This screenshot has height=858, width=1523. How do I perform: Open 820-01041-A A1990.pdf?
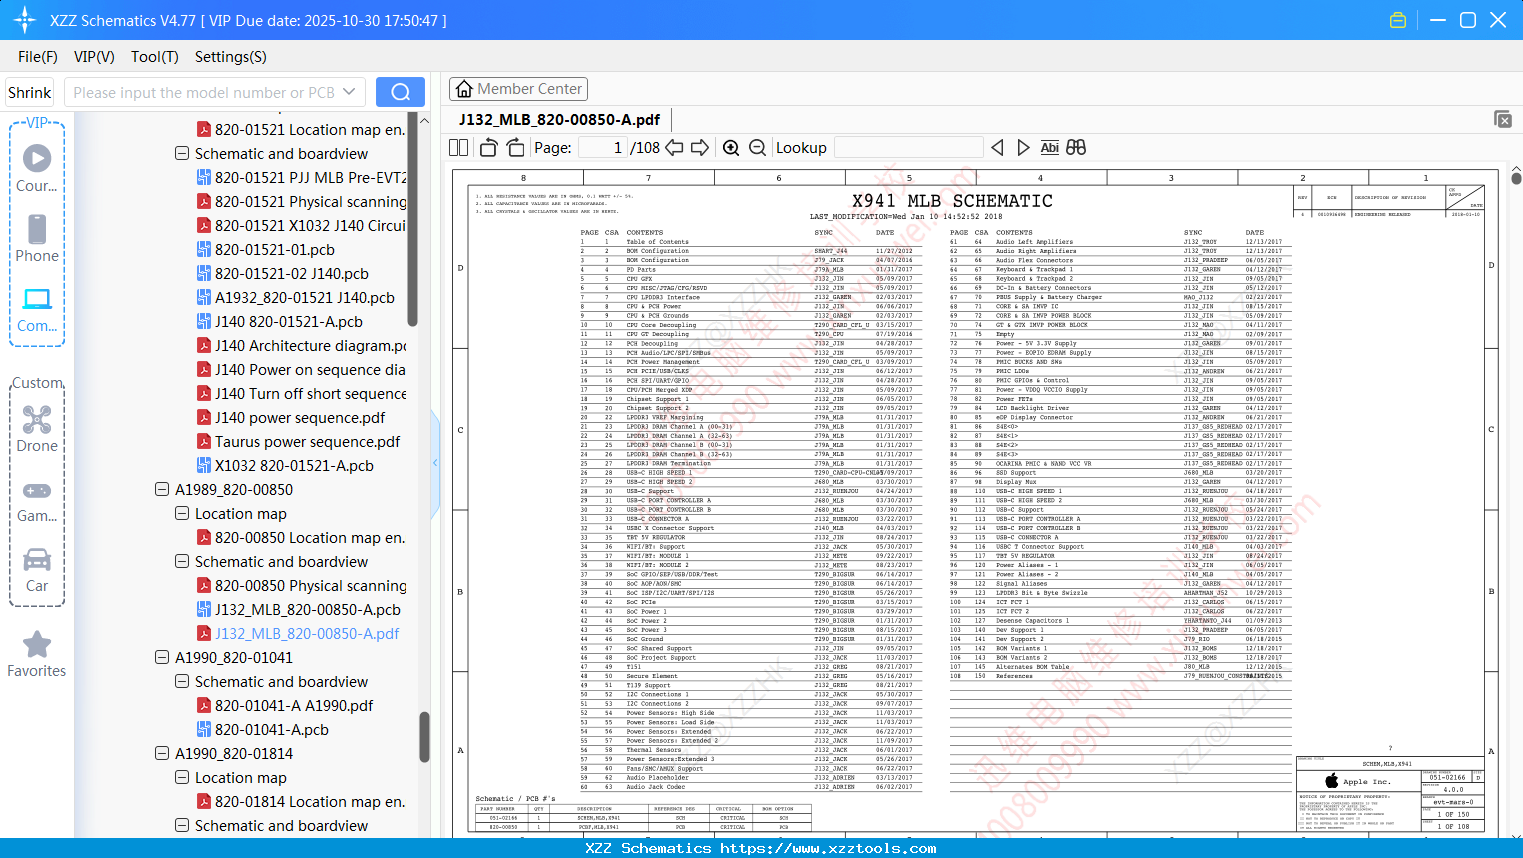tap(285, 706)
